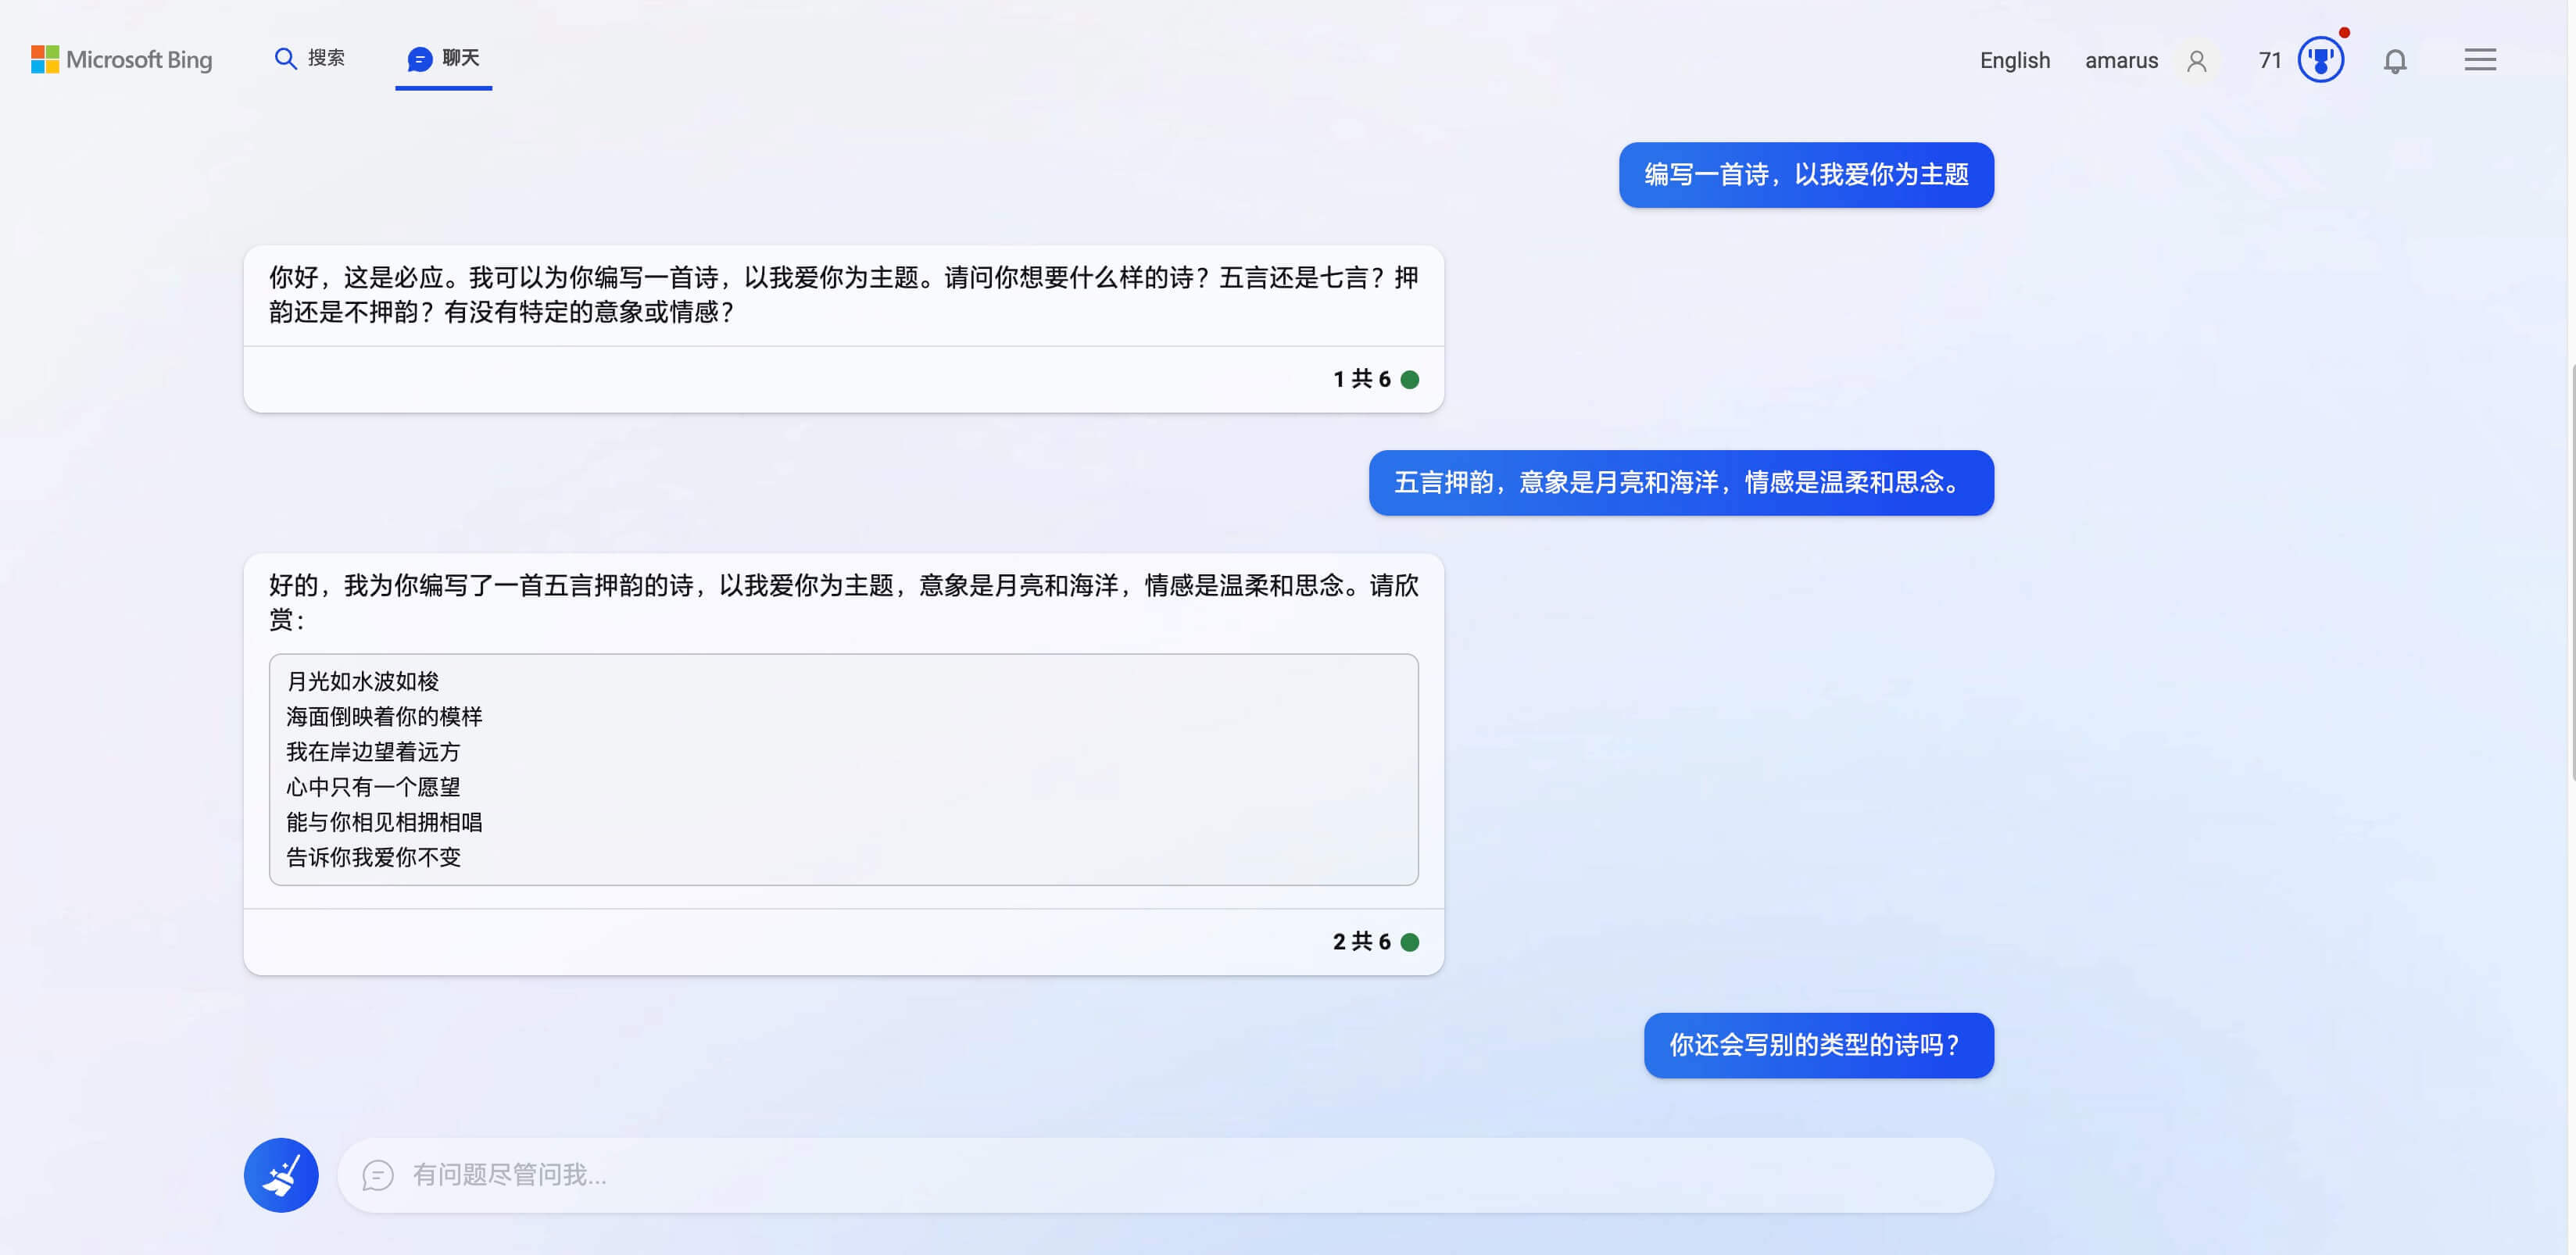The image size is (2576, 1255).
Task: Click the magnifying glass search icon
Action: (x=285, y=59)
